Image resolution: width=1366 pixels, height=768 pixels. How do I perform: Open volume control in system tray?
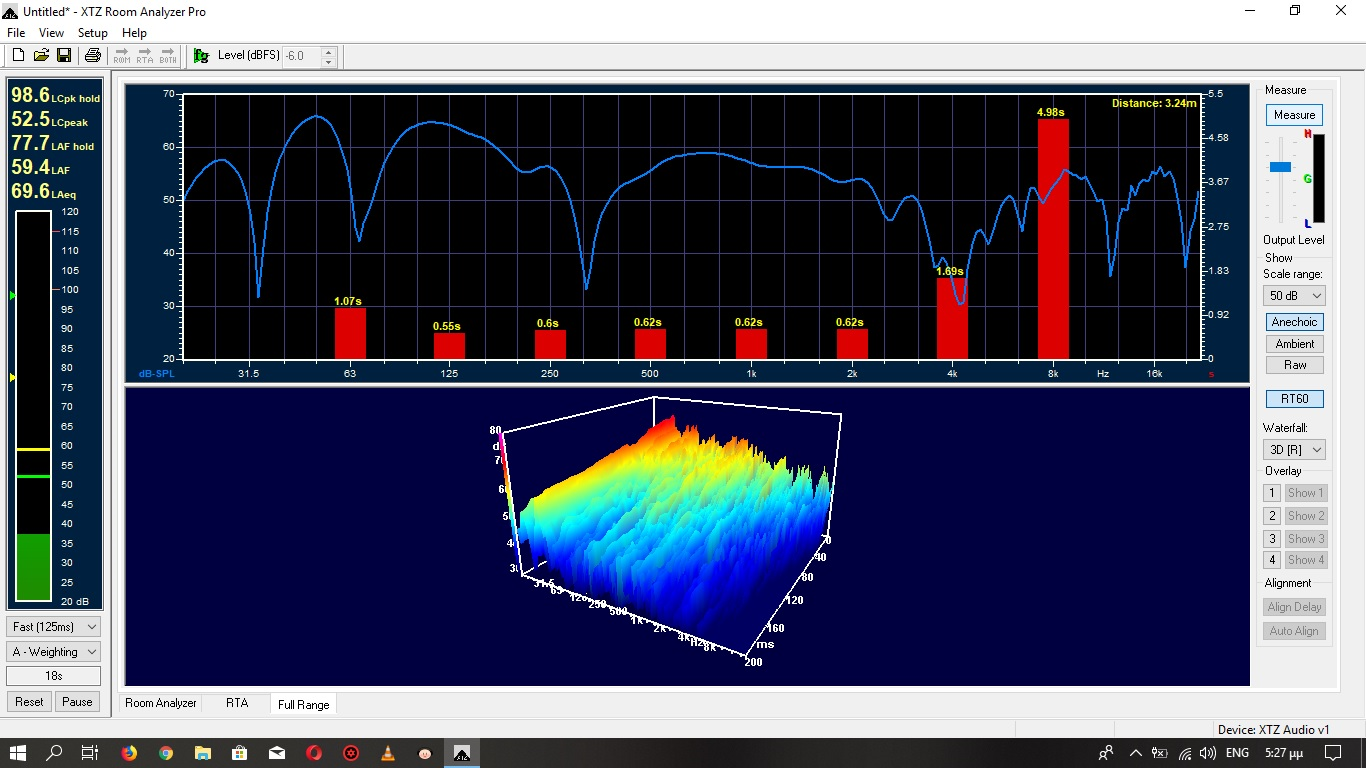(x=1208, y=753)
